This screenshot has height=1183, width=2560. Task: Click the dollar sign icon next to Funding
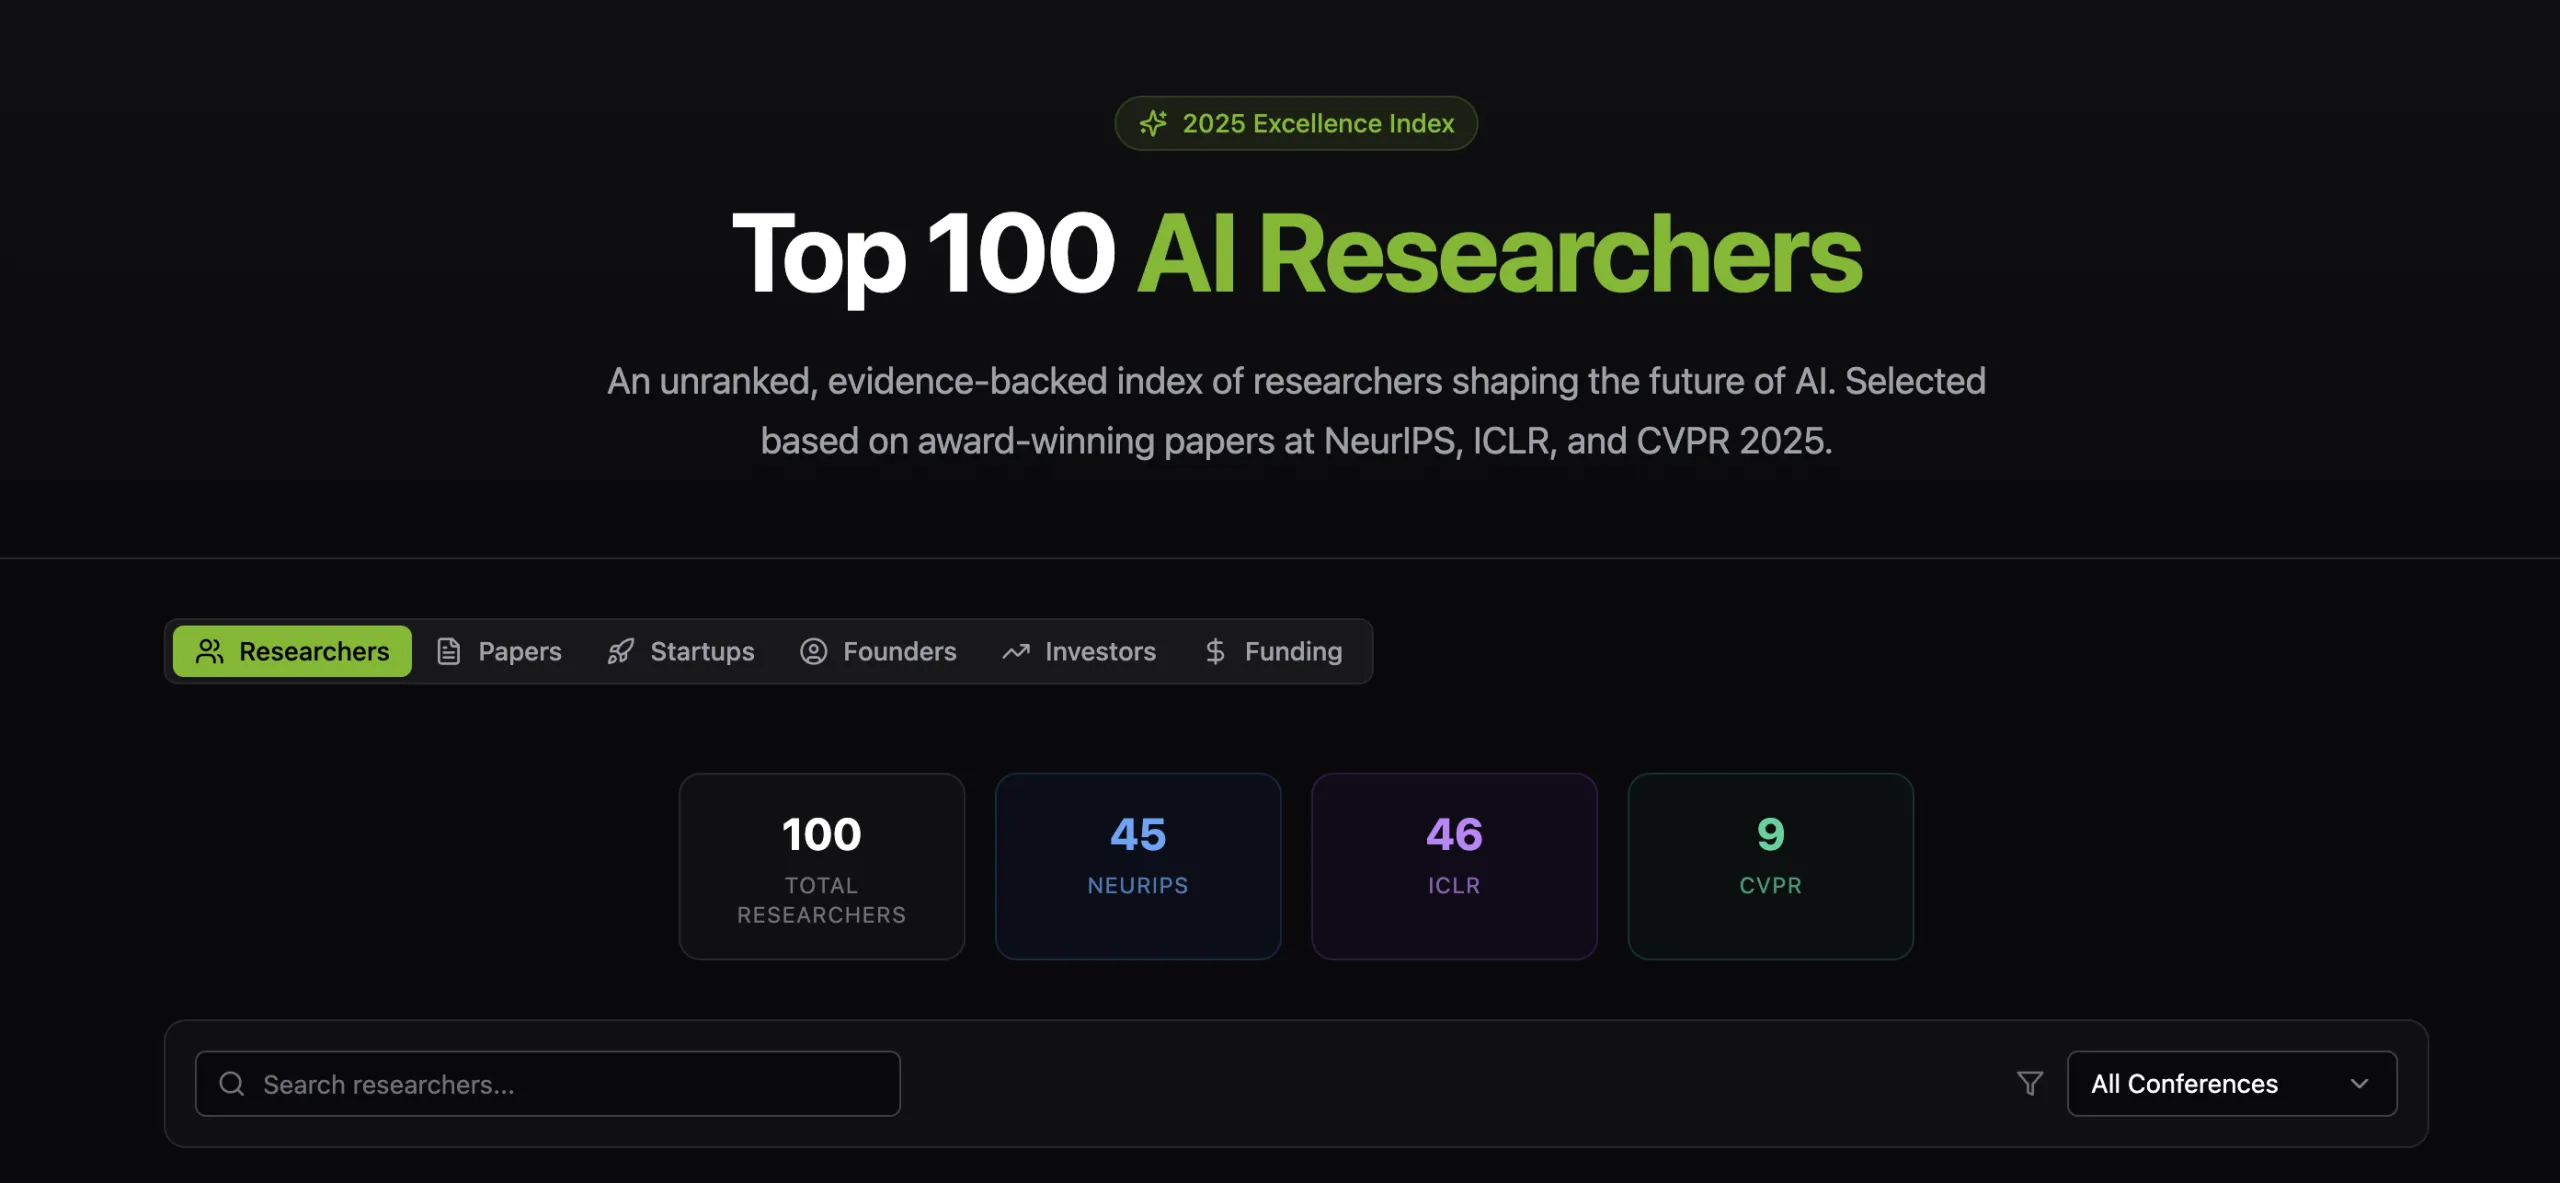[1215, 651]
